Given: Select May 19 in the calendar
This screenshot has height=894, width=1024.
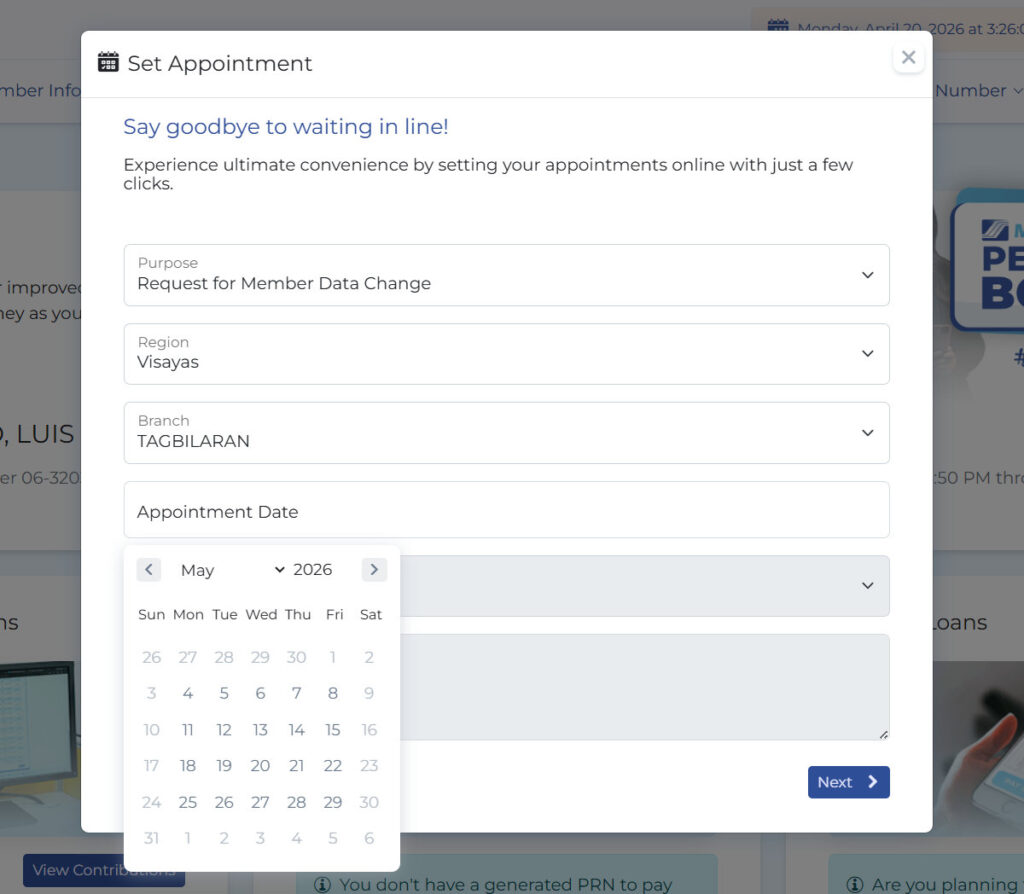Looking at the screenshot, I should pyautogui.click(x=224, y=765).
